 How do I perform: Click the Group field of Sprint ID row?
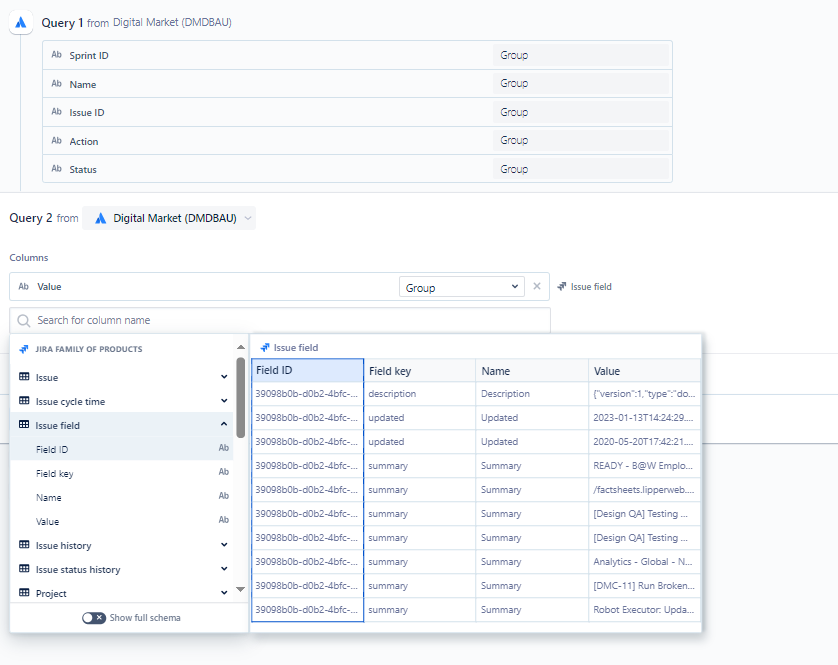click(x=581, y=55)
